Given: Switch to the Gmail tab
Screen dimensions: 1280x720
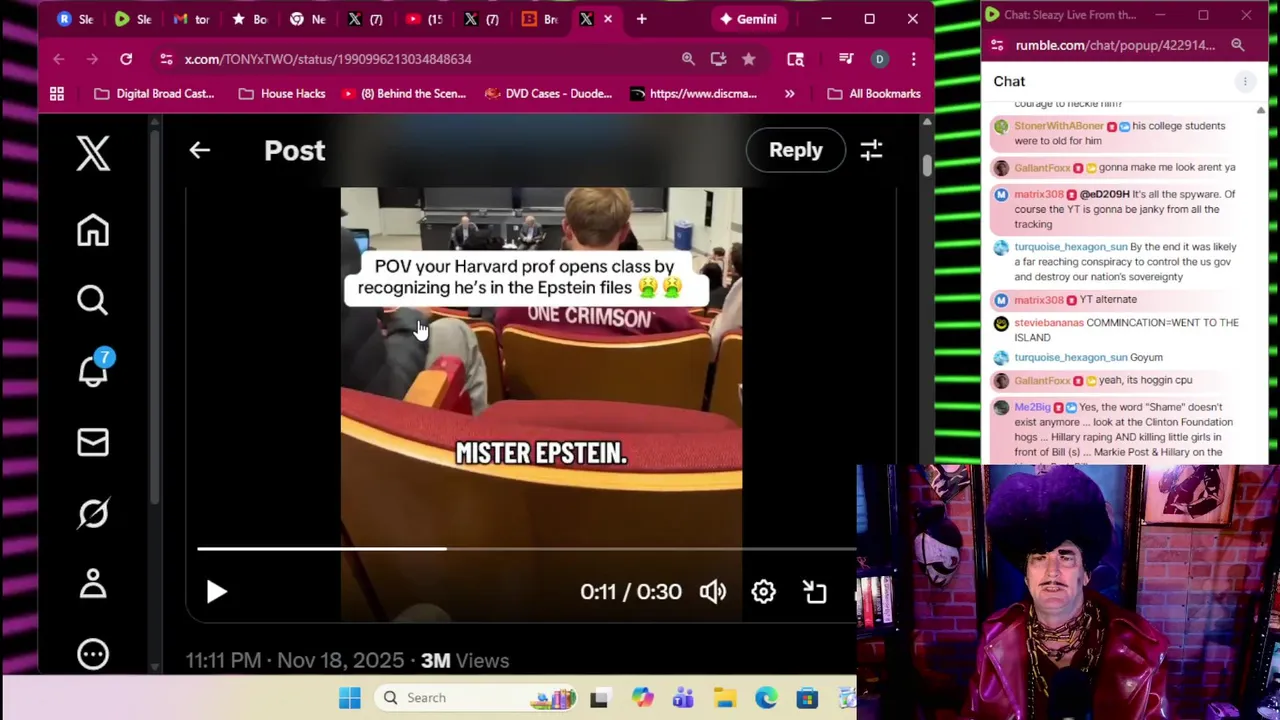Looking at the screenshot, I should (192, 19).
